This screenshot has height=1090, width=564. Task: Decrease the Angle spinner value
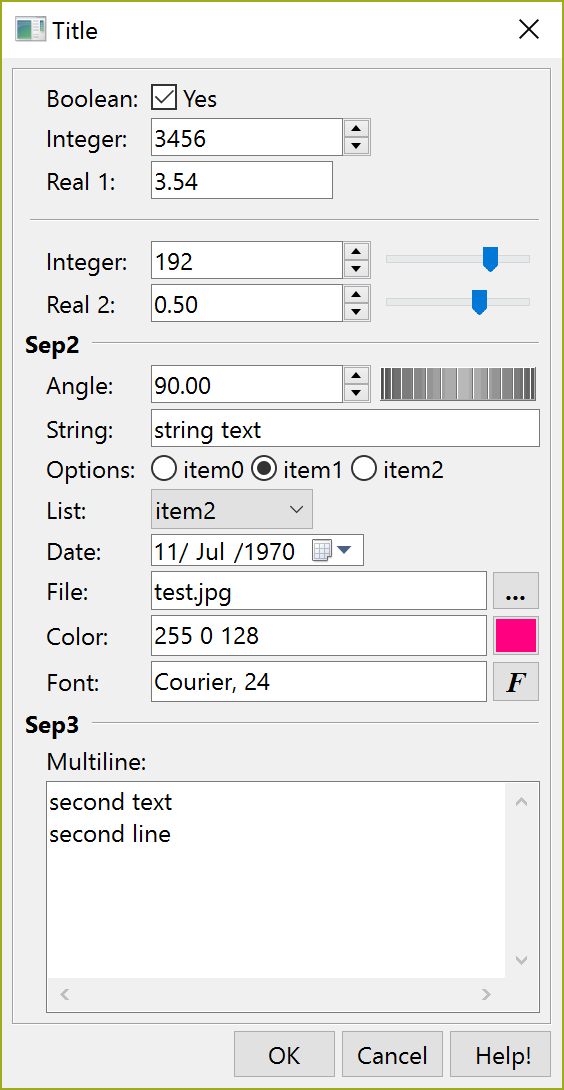click(357, 393)
